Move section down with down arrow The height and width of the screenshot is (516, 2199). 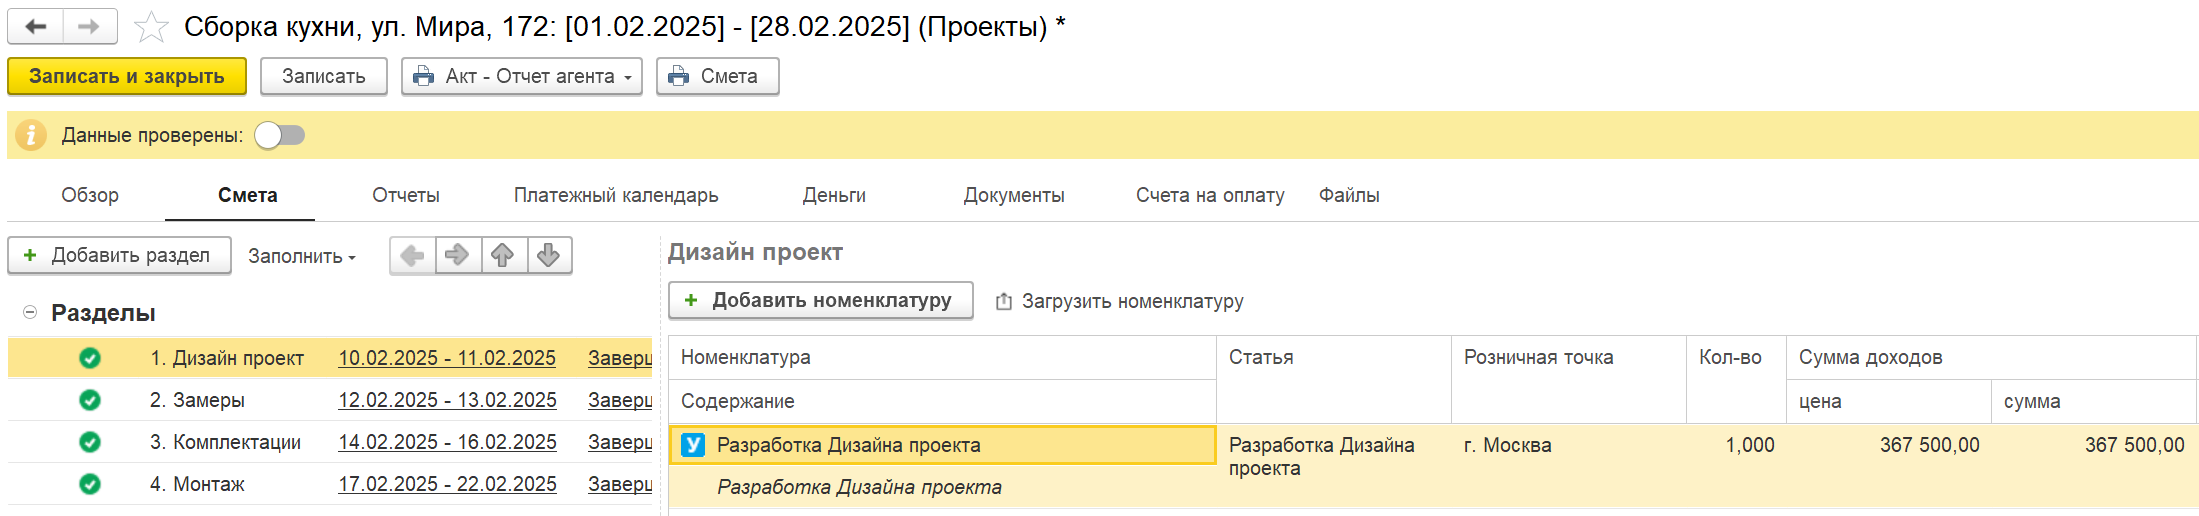coord(548,256)
